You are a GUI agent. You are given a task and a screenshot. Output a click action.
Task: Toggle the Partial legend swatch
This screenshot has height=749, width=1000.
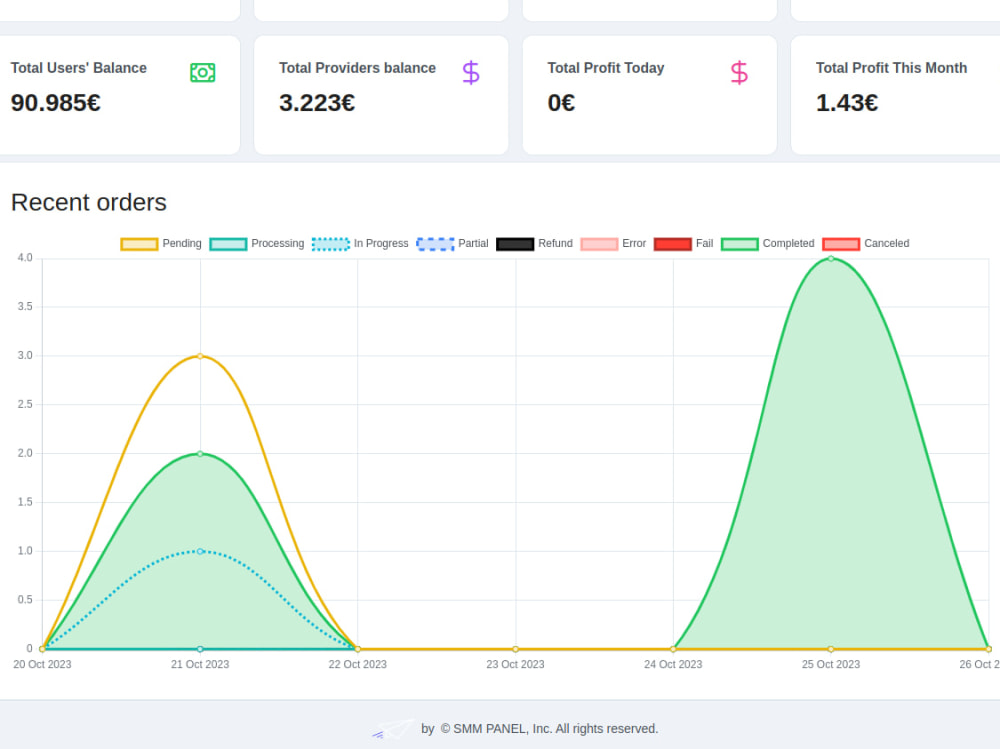435,244
